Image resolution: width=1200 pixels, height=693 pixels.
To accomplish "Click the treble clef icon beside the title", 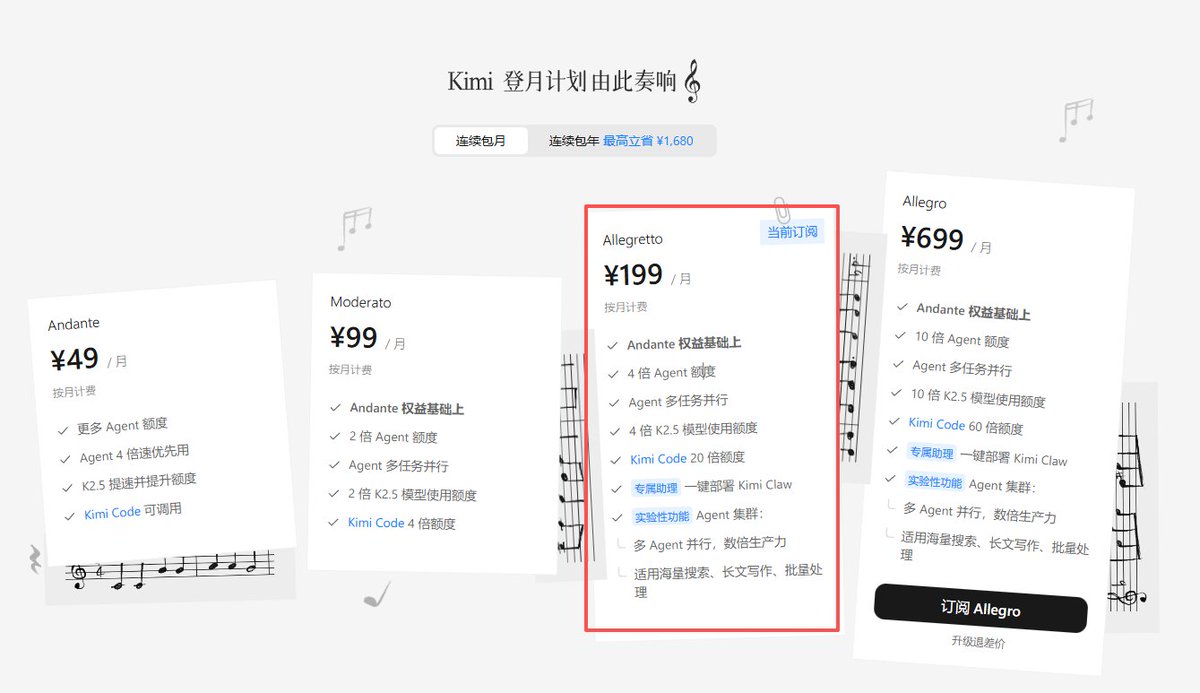I will click(x=692, y=83).
